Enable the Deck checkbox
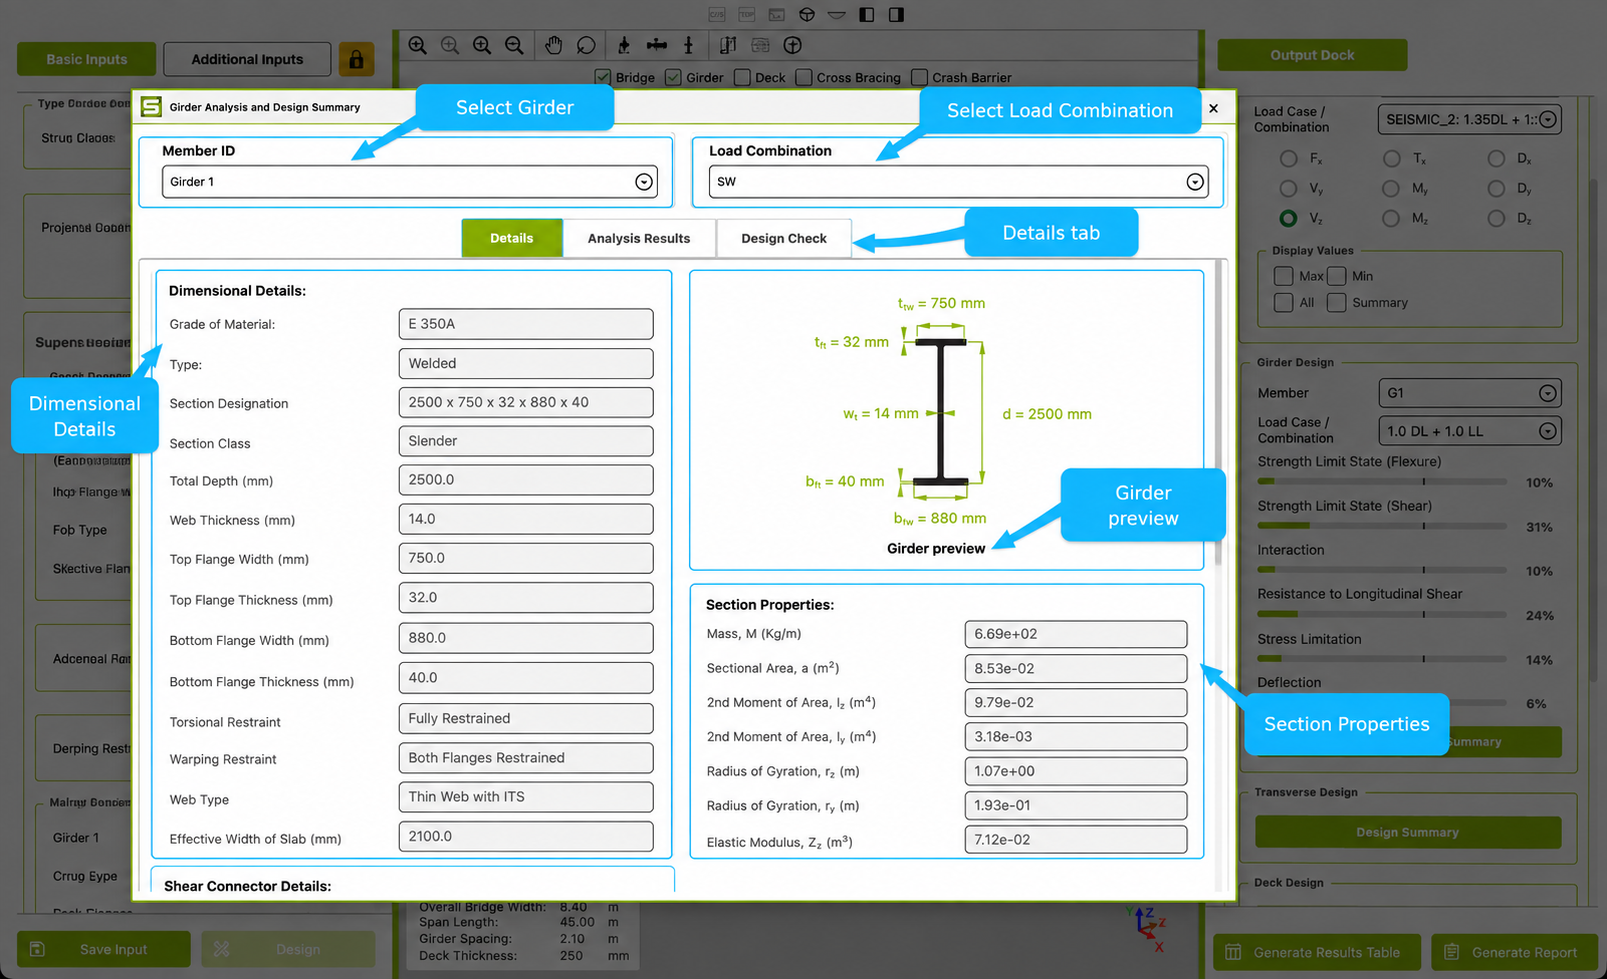The image size is (1607, 979). (x=742, y=77)
